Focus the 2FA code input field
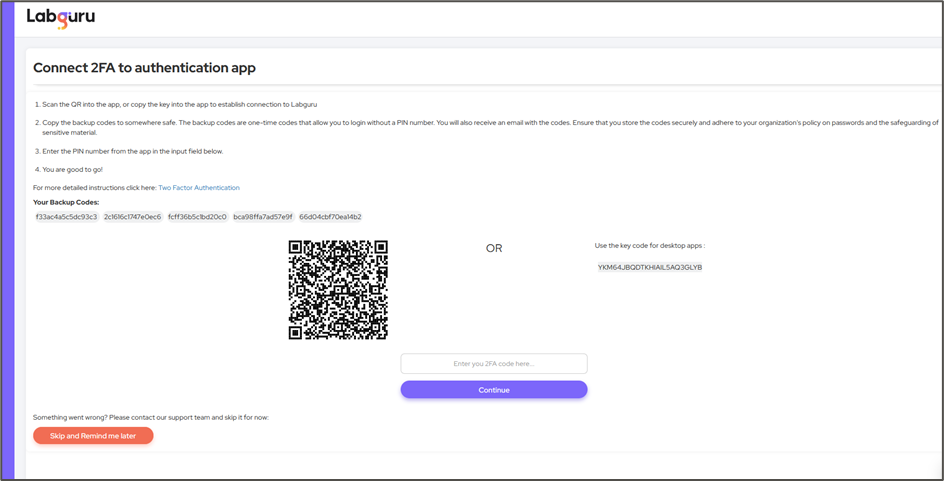This screenshot has width=944, height=481. [x=493, y=364]
